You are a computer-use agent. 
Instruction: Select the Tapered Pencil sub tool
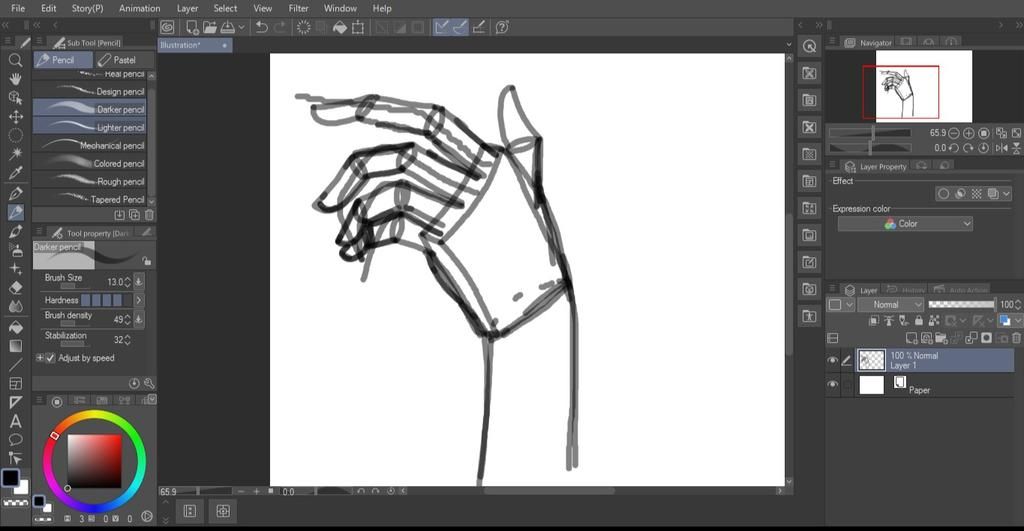coord(90,199)
